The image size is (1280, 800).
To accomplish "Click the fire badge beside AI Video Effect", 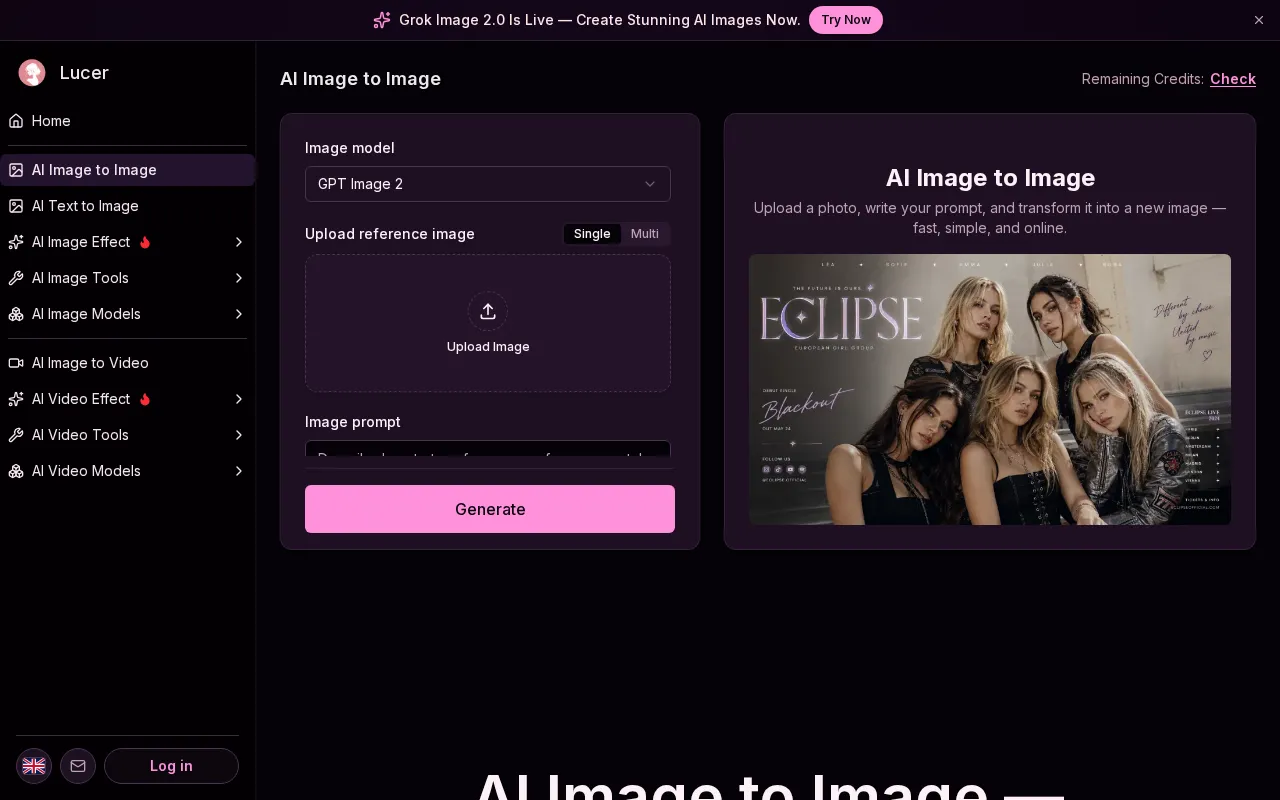I will (145, 399).
